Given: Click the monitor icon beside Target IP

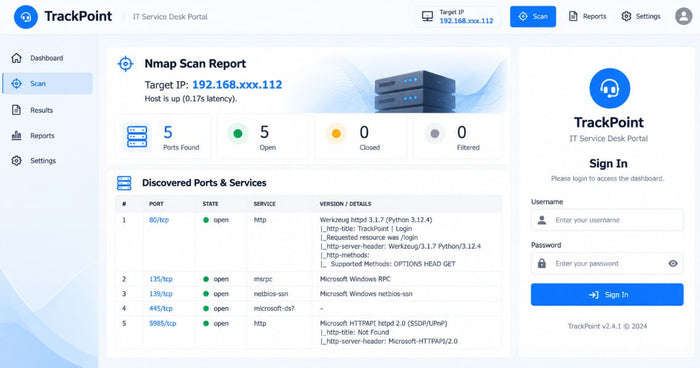Looking at the screenshot, I should [x=427, y=17].
